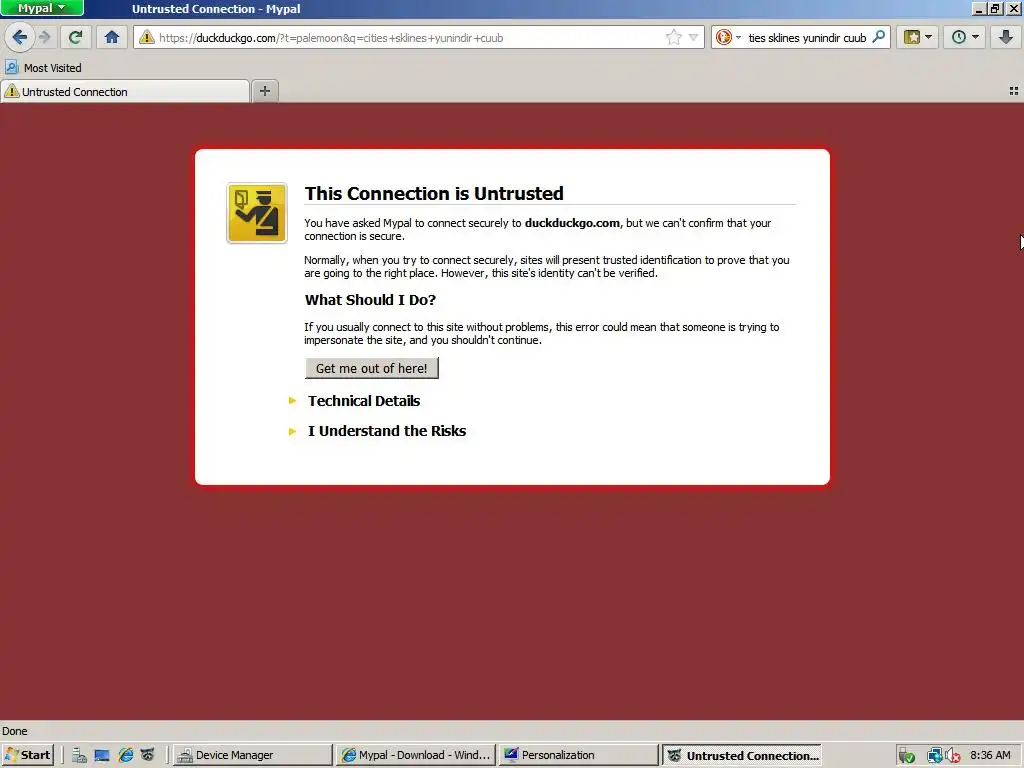Open the History clock menu button
The image size is (1024, 768).
click(x=965, y=37)
